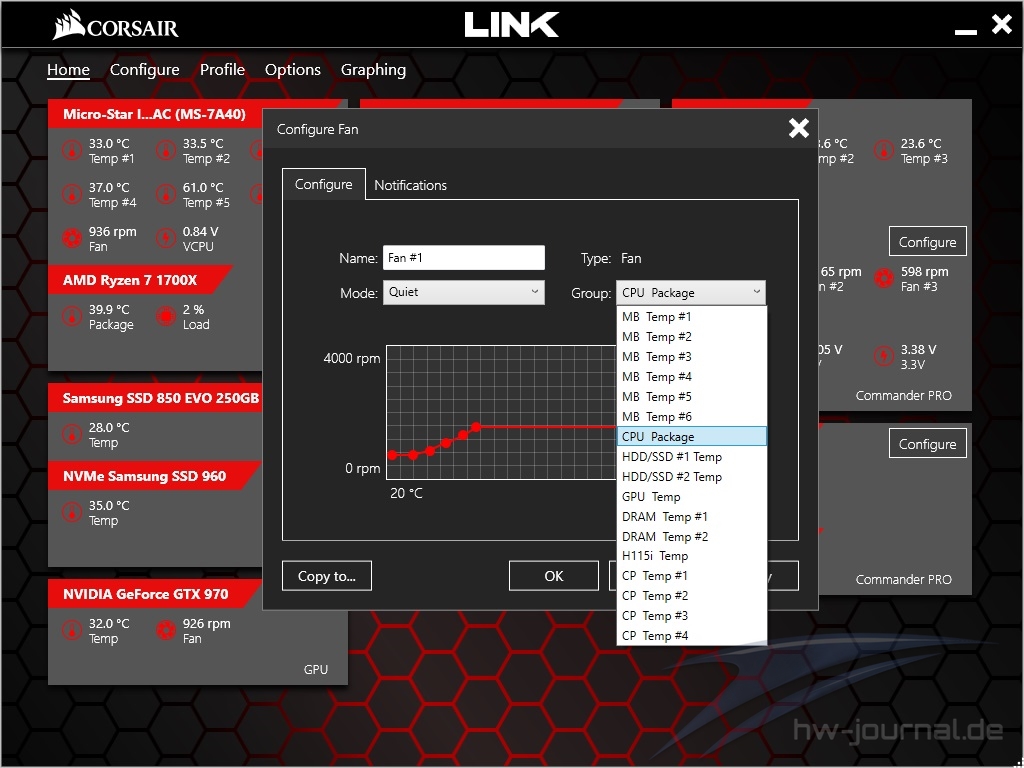Open the Graphing menu
The image size is (1024, 768).
tap(373, 70)
